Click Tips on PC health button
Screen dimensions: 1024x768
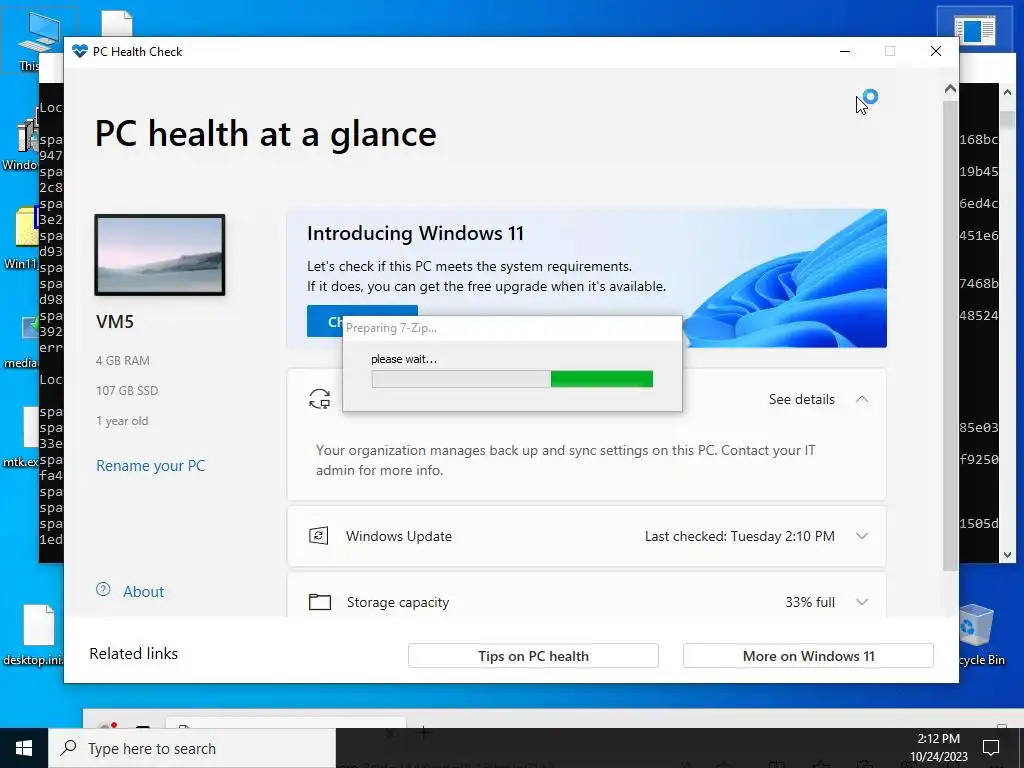point(533,656)
